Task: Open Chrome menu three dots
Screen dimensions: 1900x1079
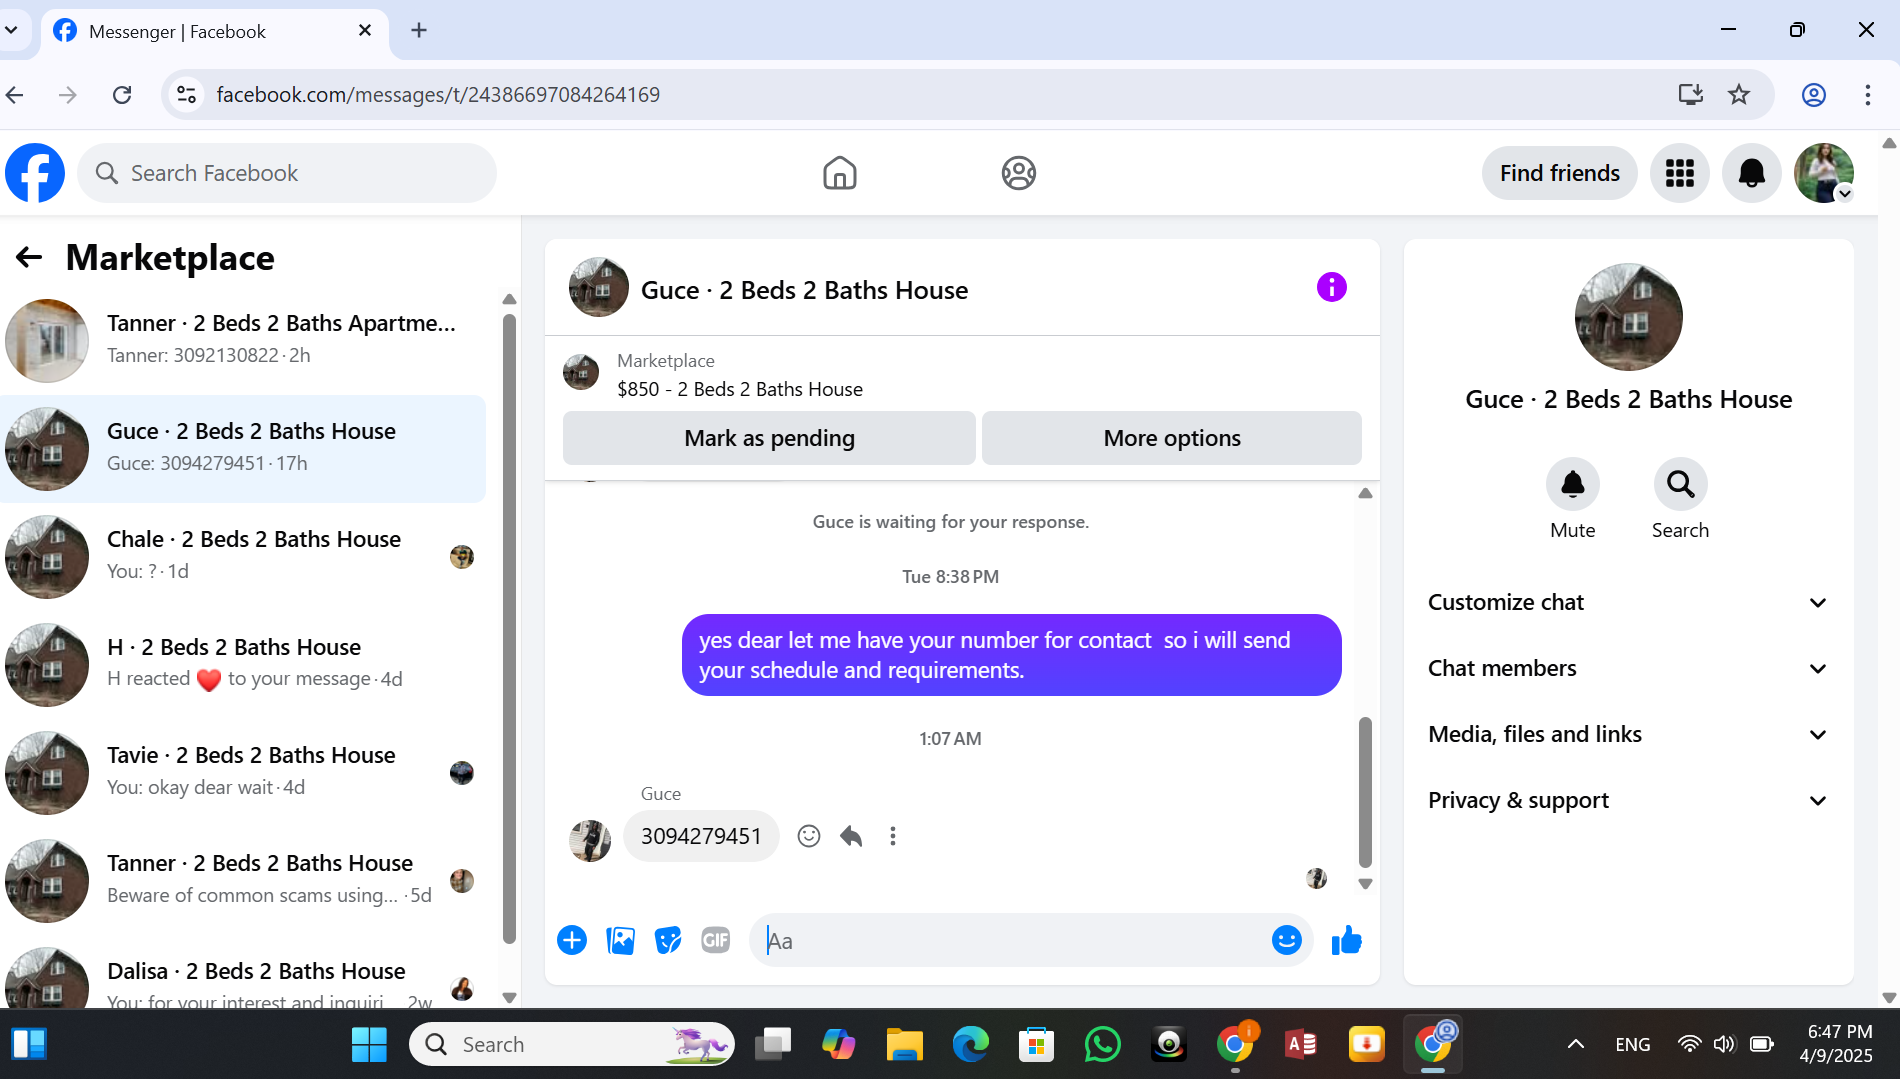Action: pyautogui.click(x=1868, y=94)
